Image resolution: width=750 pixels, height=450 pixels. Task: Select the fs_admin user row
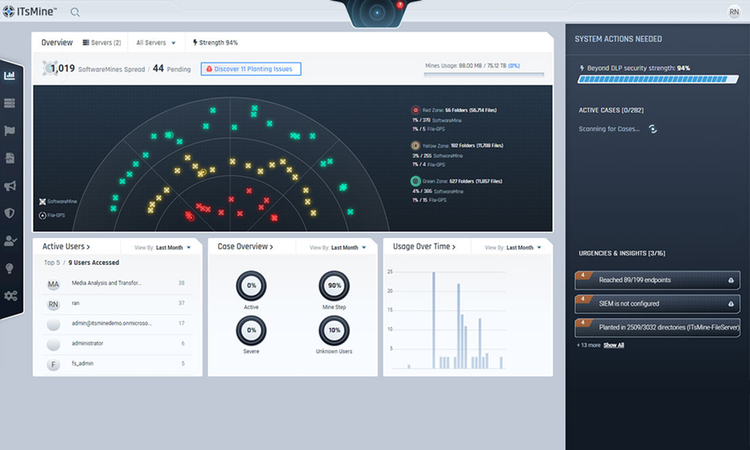[x=117, y=364]
